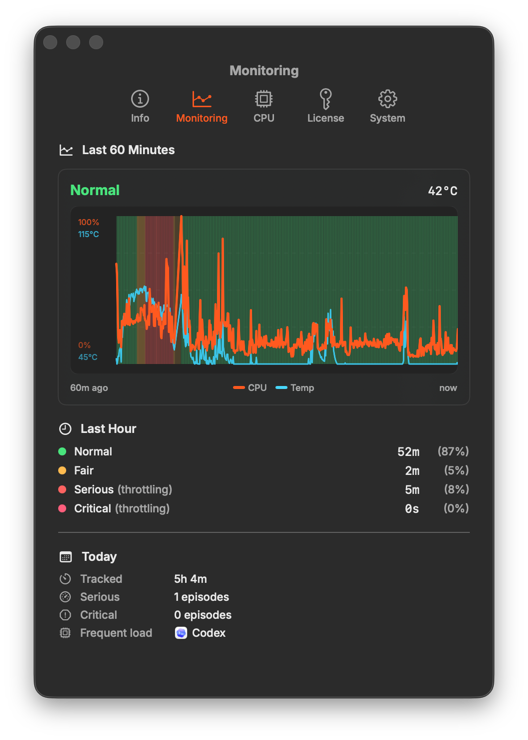Click the Tracked timer icon

pyautogui.click(x=65, y=579)
